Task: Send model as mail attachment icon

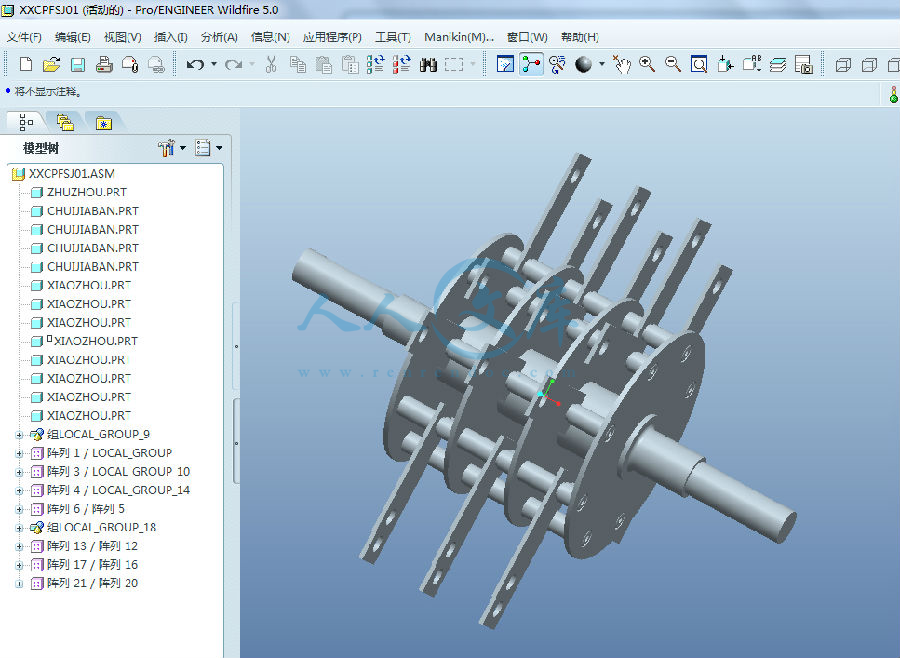Action: click(x=130, y=64)
